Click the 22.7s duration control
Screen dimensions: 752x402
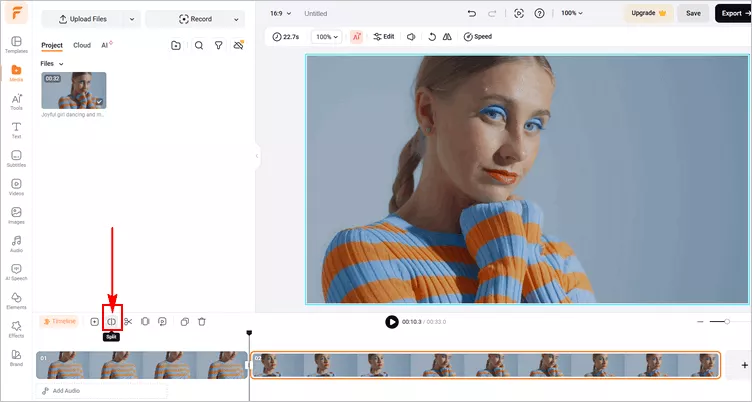point(286,36)
